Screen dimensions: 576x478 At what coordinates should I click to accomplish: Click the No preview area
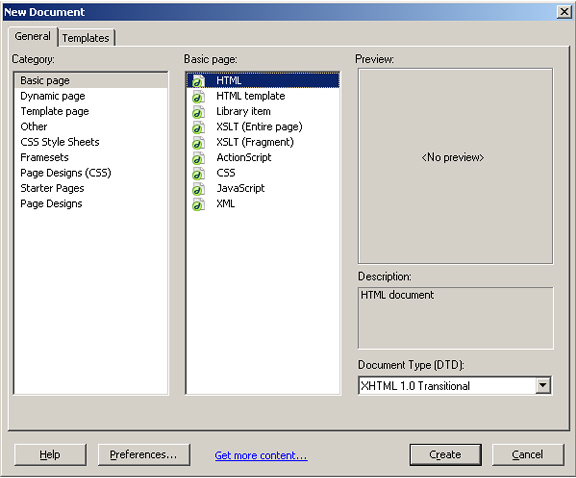(x=456, y=166)
